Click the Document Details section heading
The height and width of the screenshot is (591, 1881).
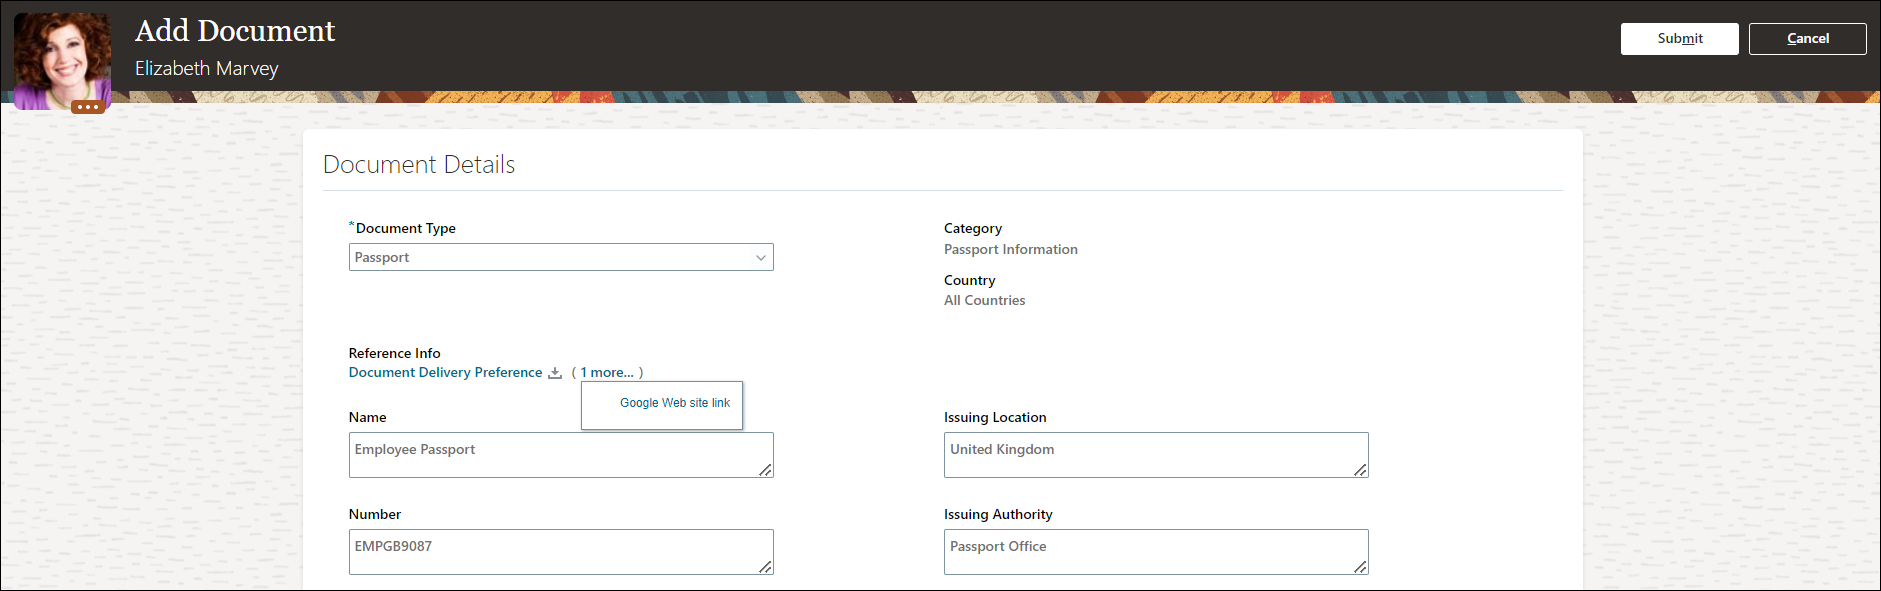(x=419, y=165)
